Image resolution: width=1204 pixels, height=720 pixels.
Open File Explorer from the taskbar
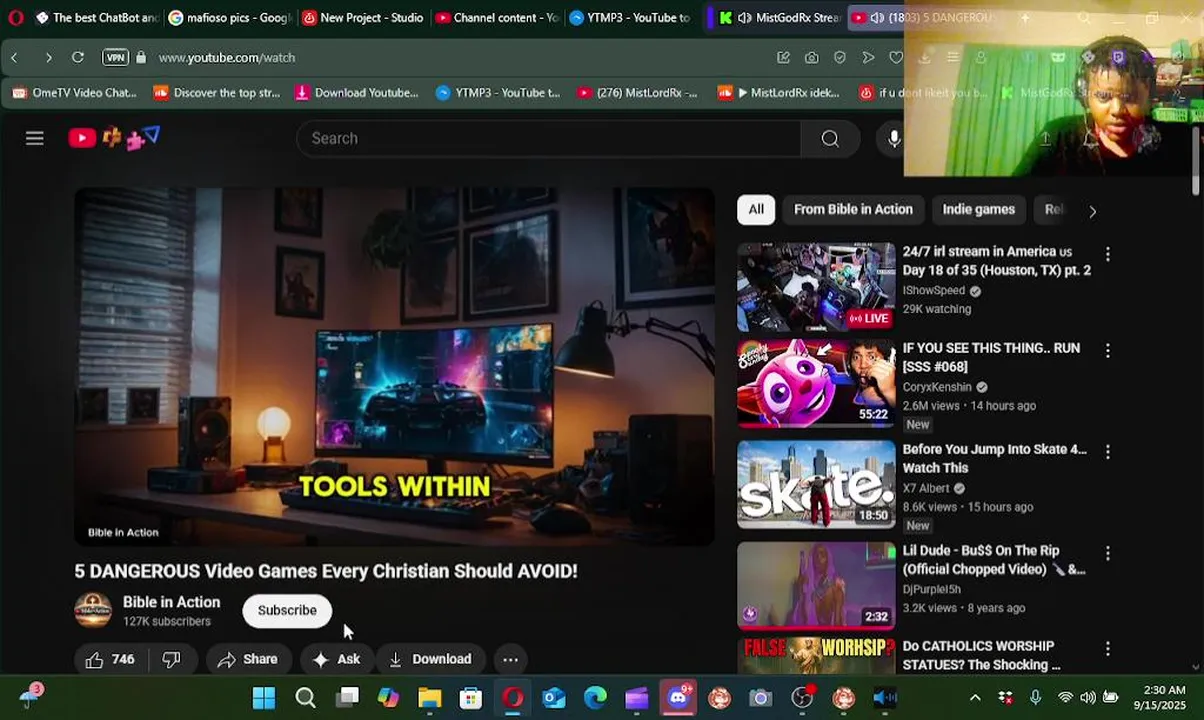pyautogui.click(x=429, y=698)
